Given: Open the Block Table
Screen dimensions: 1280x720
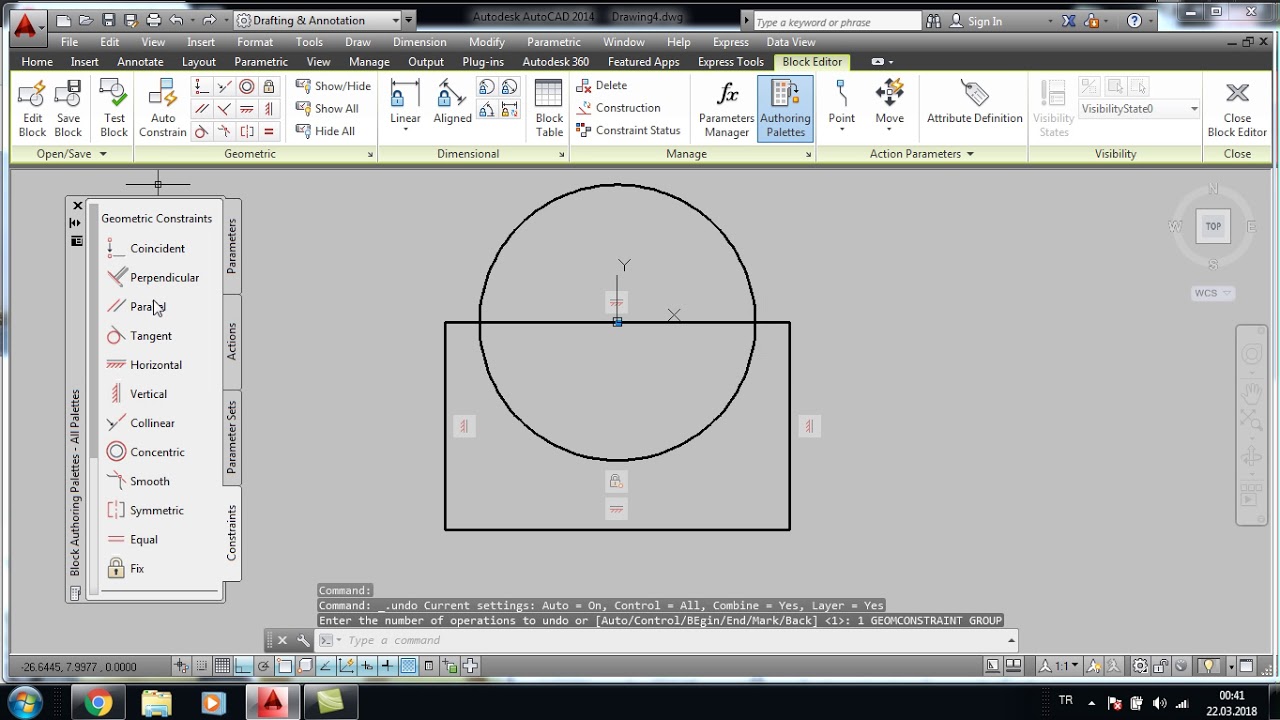Looking at the screenshot, I should click(549, 109).
